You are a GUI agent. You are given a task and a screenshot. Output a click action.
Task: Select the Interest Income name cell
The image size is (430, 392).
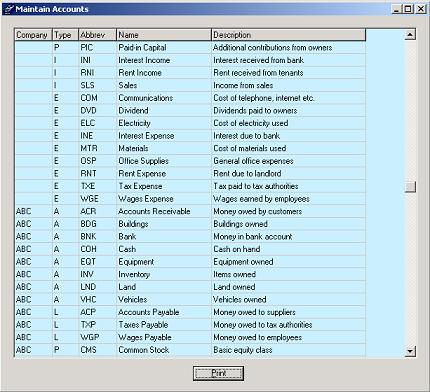pyautogui.click(x=164, y=60)
